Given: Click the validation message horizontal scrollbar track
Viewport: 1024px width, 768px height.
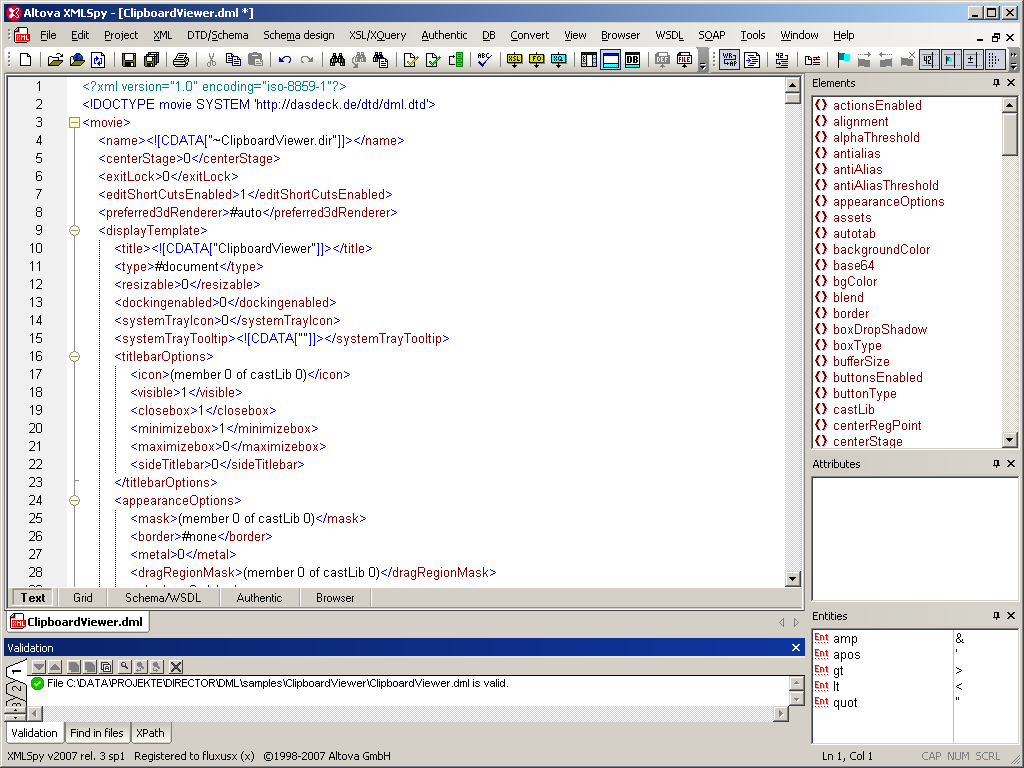Looking at the screenshot, I should click(408, 714).
